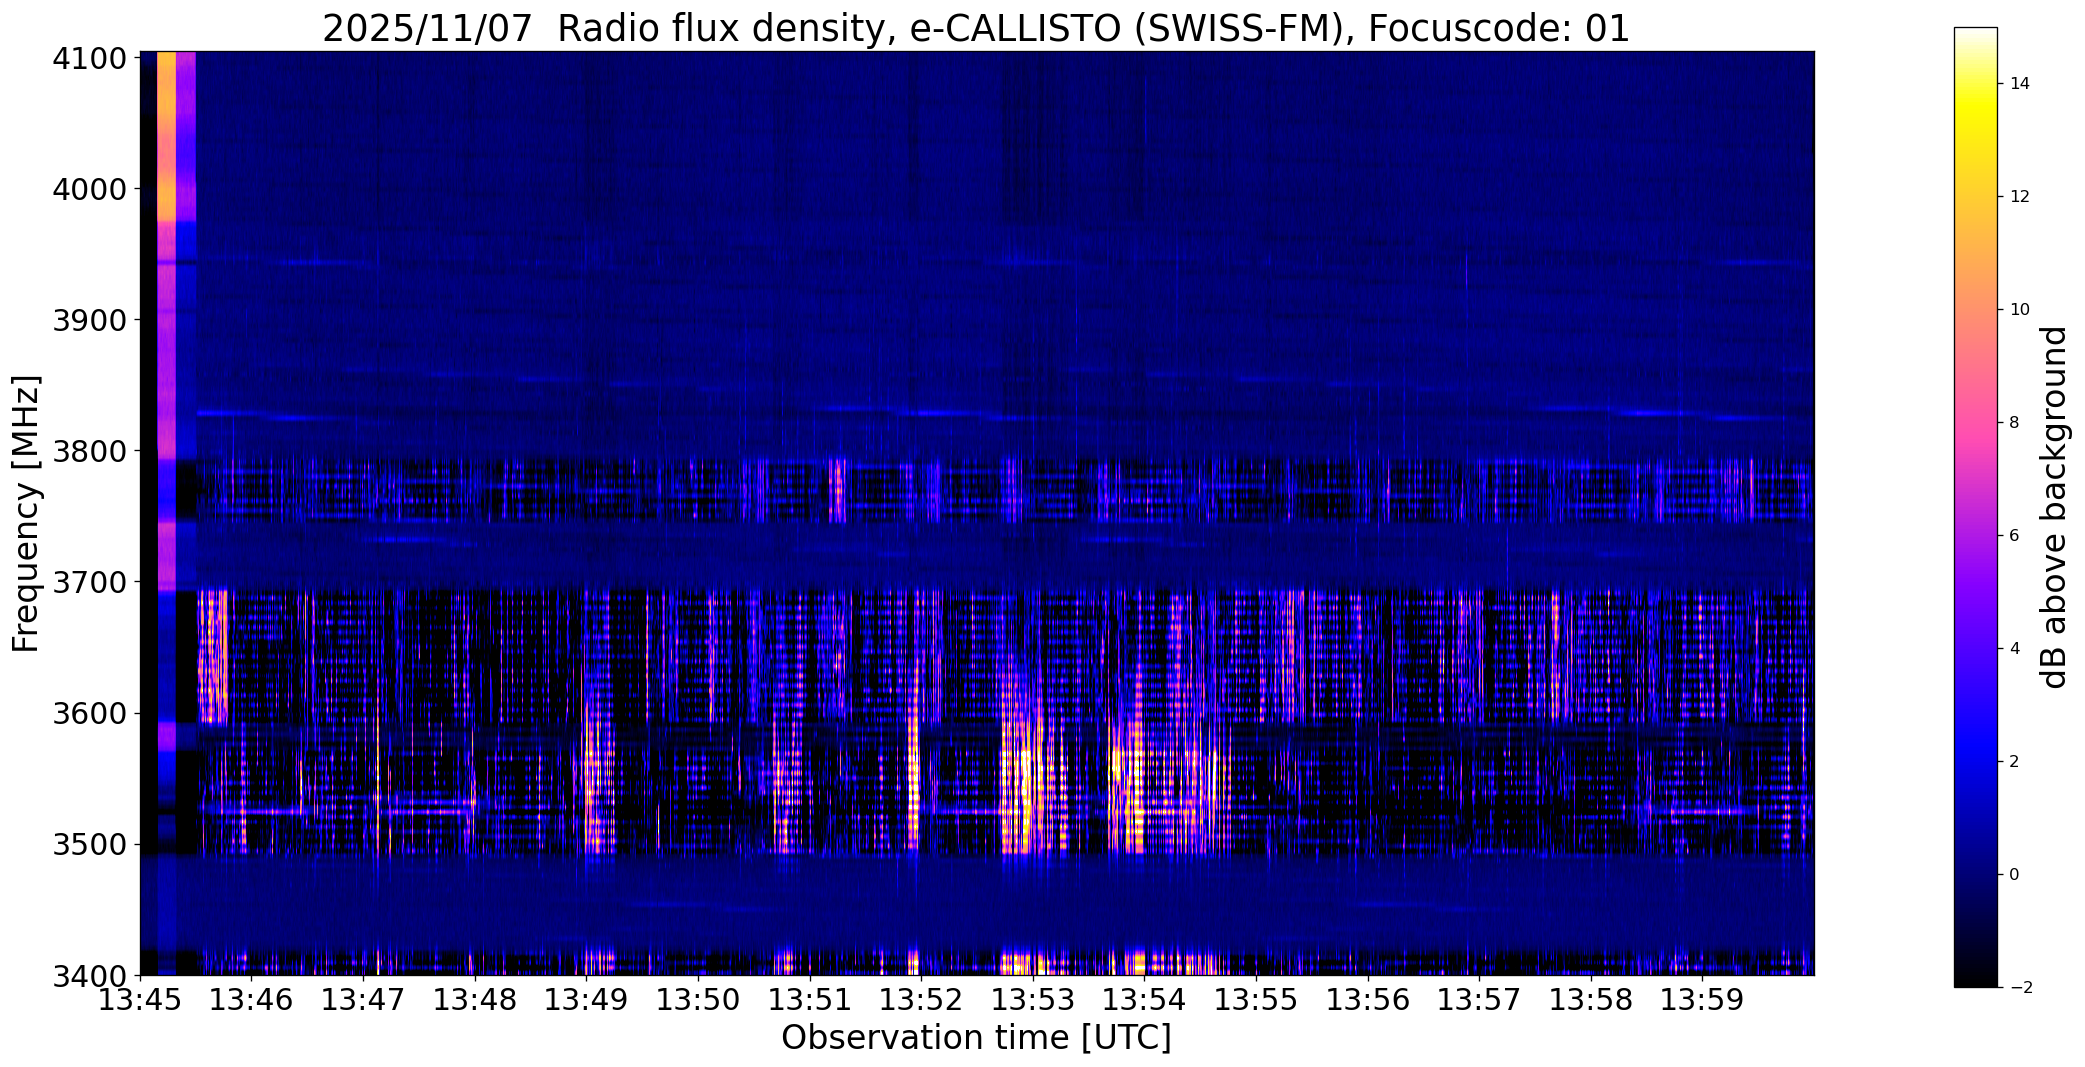Click the 13:47 time tick label
Screen dimensions: 2085x1067
click(x=363, y=1000)
